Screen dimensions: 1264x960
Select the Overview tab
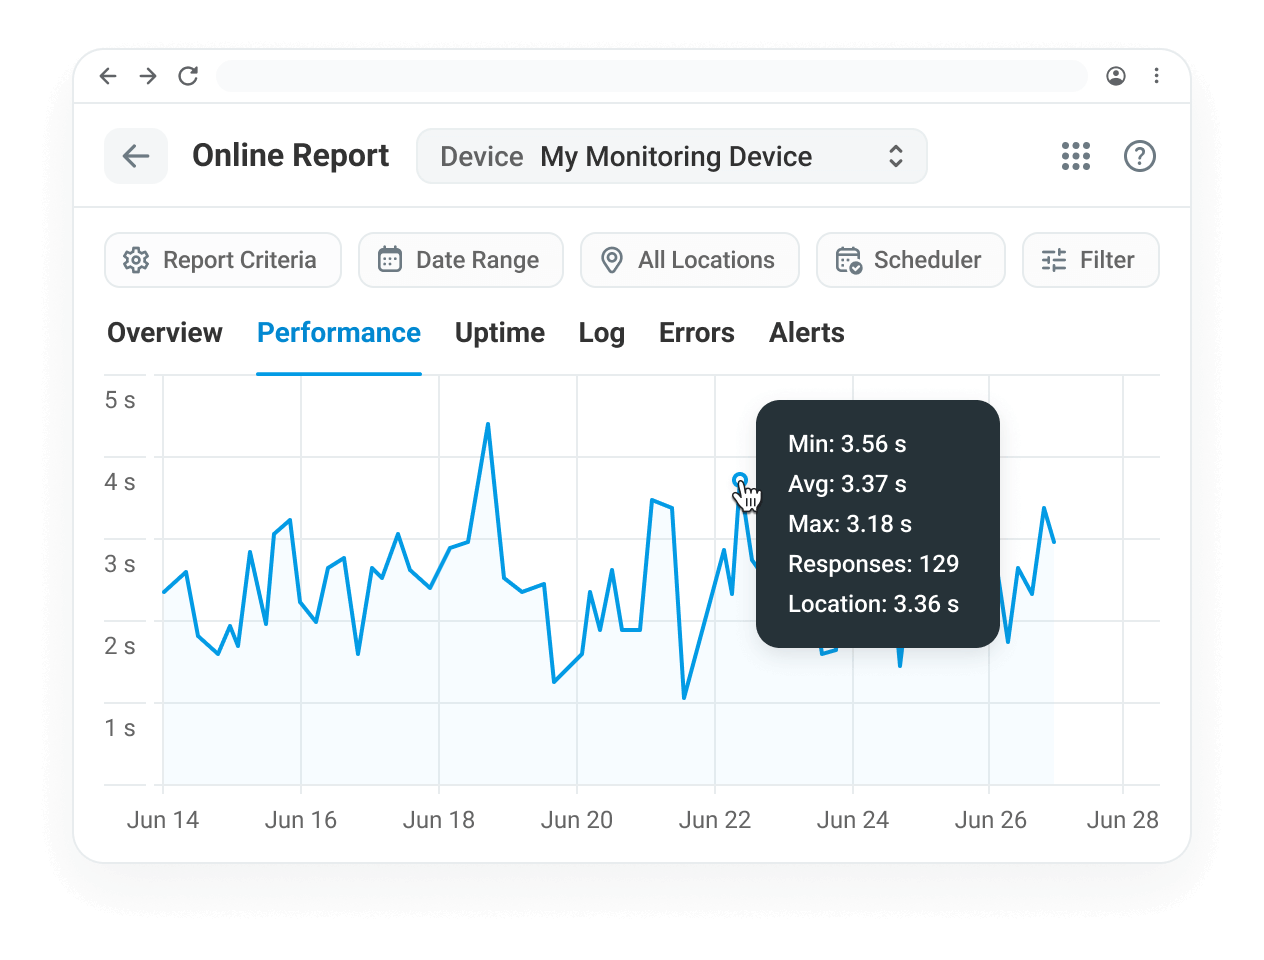click(164, 333)
